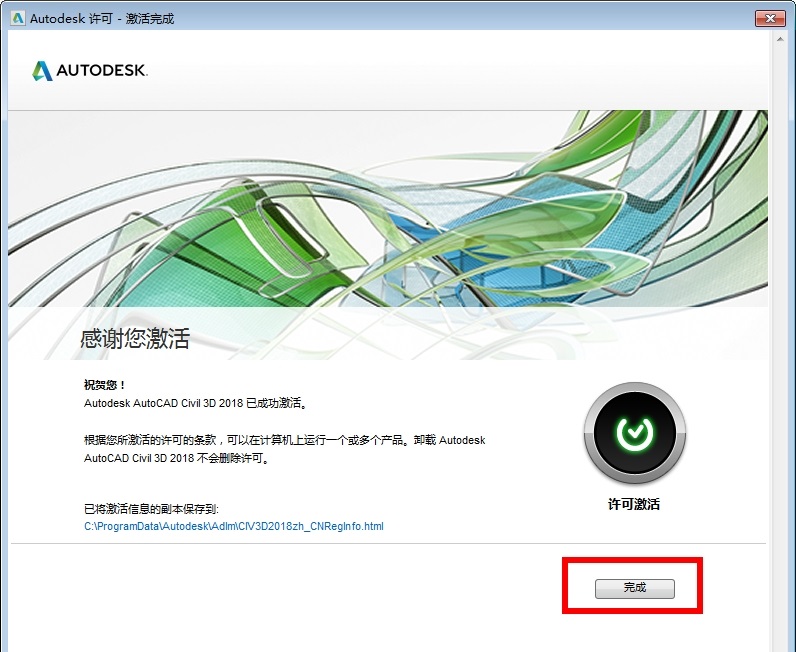Click the 已将激活信息的副本保存到 text
Viewport: 796px width, 652px height.
pos(151,509)
